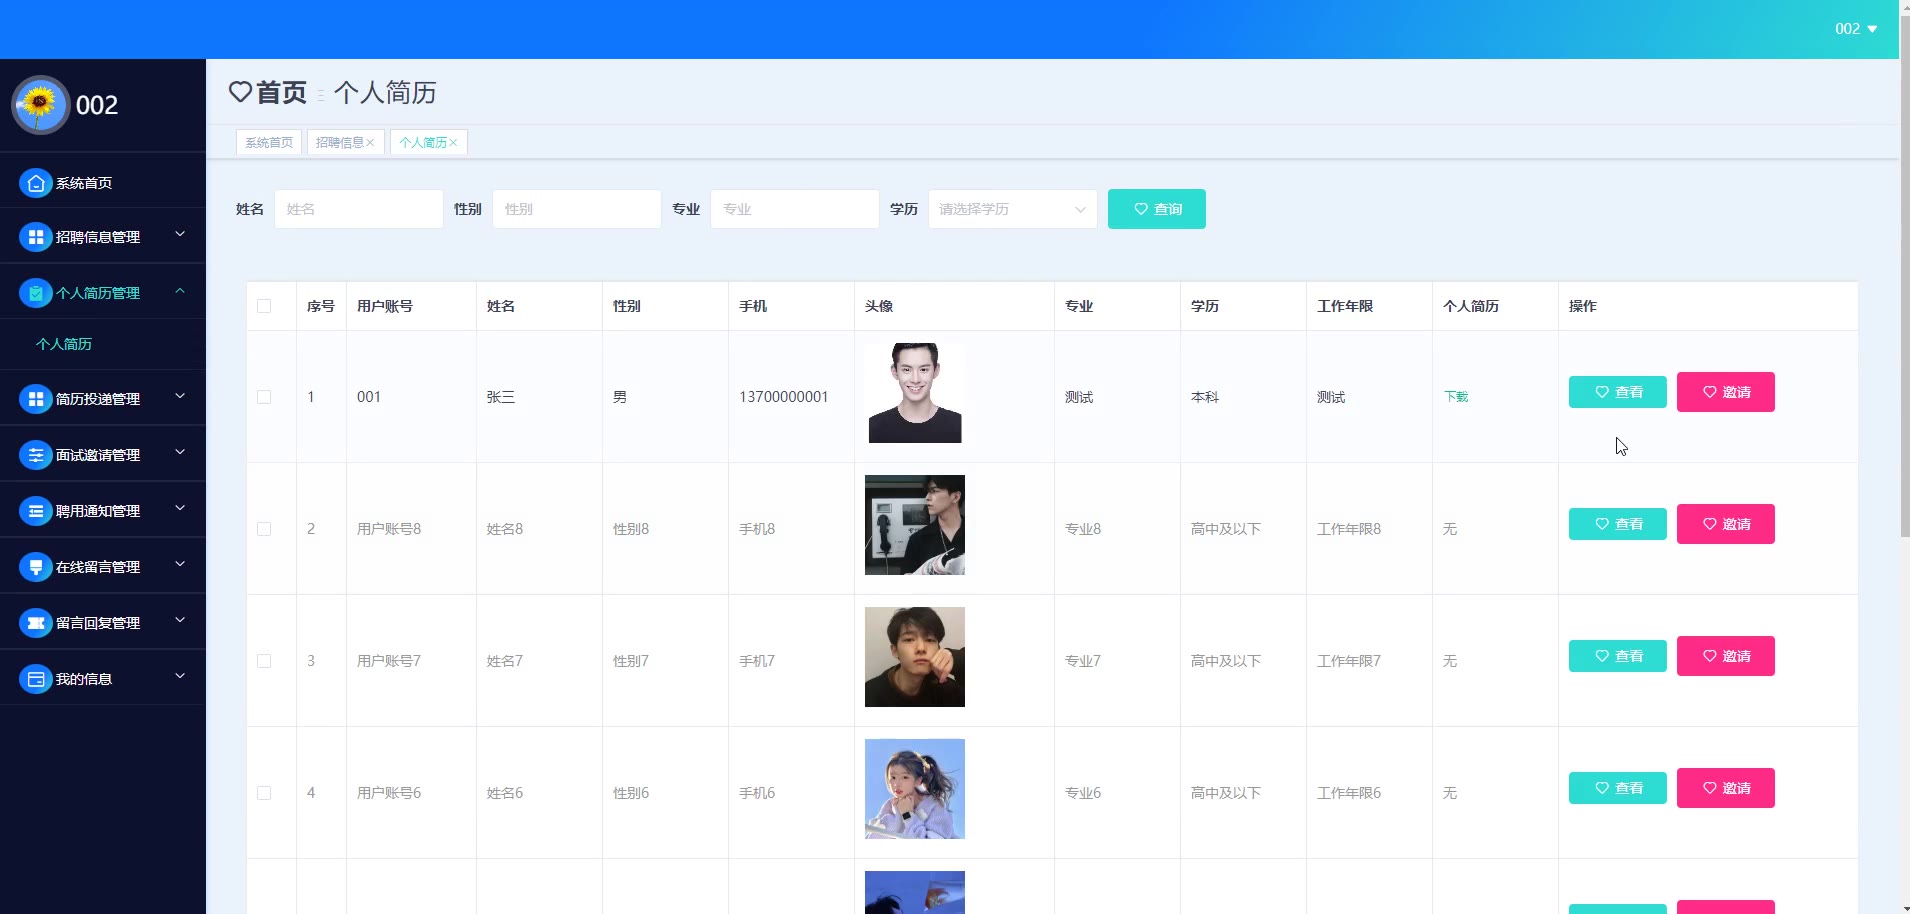The image size is (1910, 914).
Task: Select the checkbox for row 姓名6
Action: (x=264, y=793)
